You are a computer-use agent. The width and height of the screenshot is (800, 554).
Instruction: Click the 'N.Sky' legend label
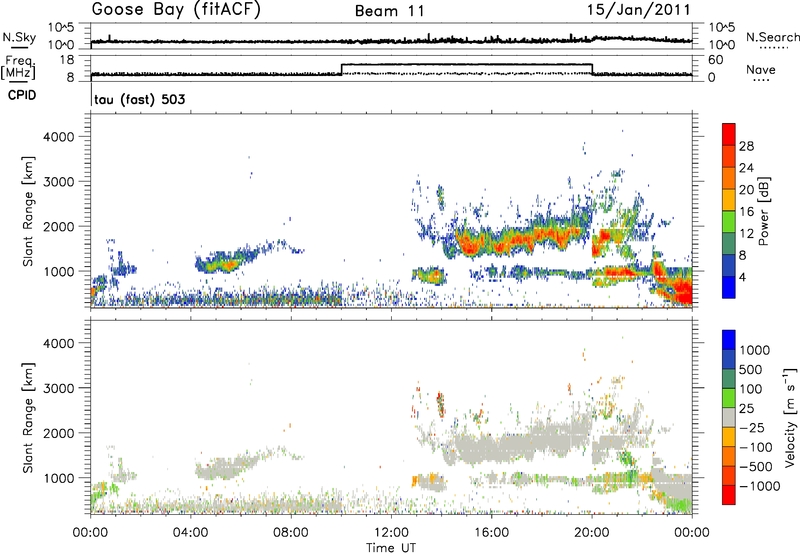tap(19, 37)
